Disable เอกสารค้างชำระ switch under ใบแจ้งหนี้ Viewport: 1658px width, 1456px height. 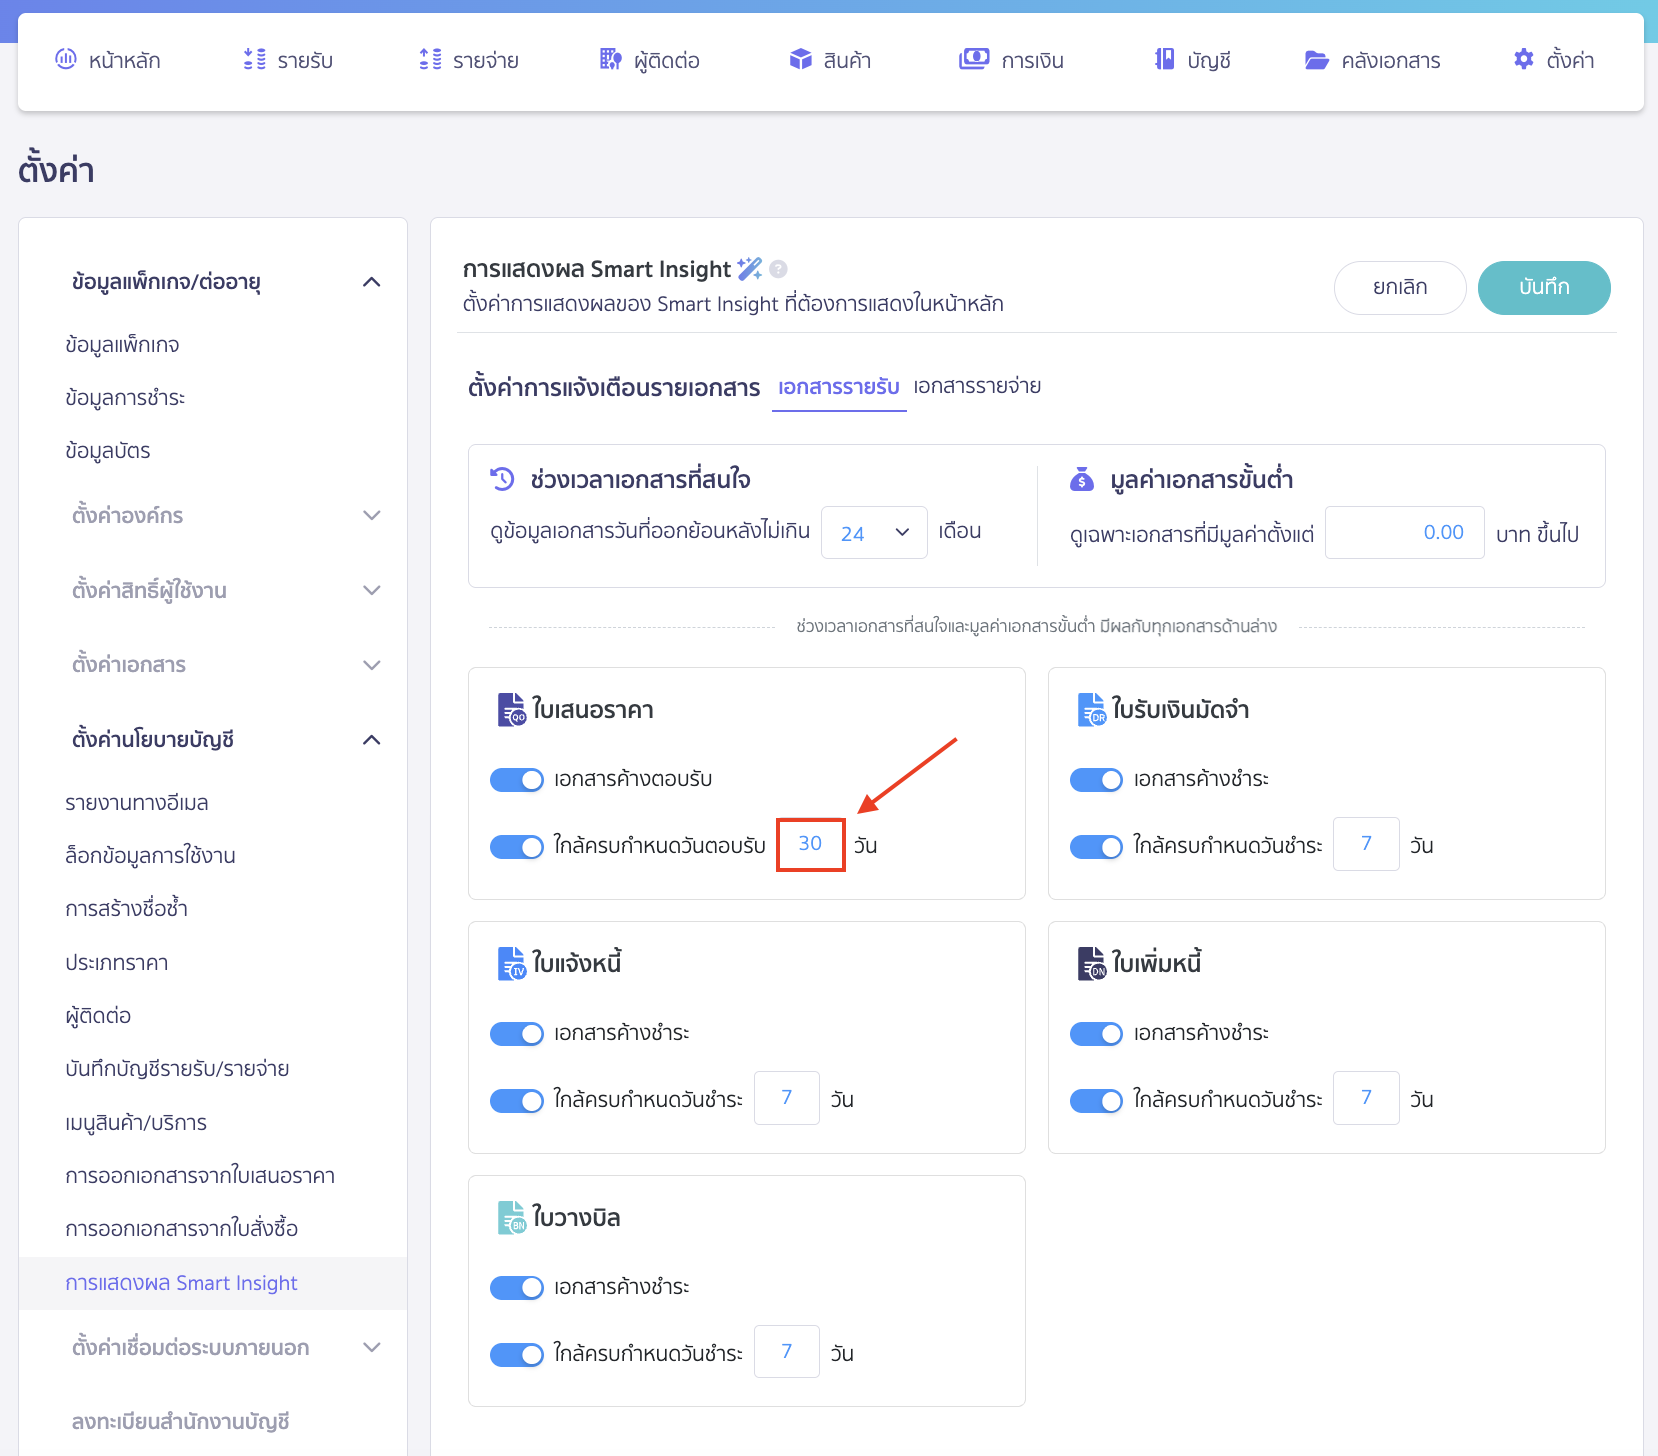pos(517,1034)
